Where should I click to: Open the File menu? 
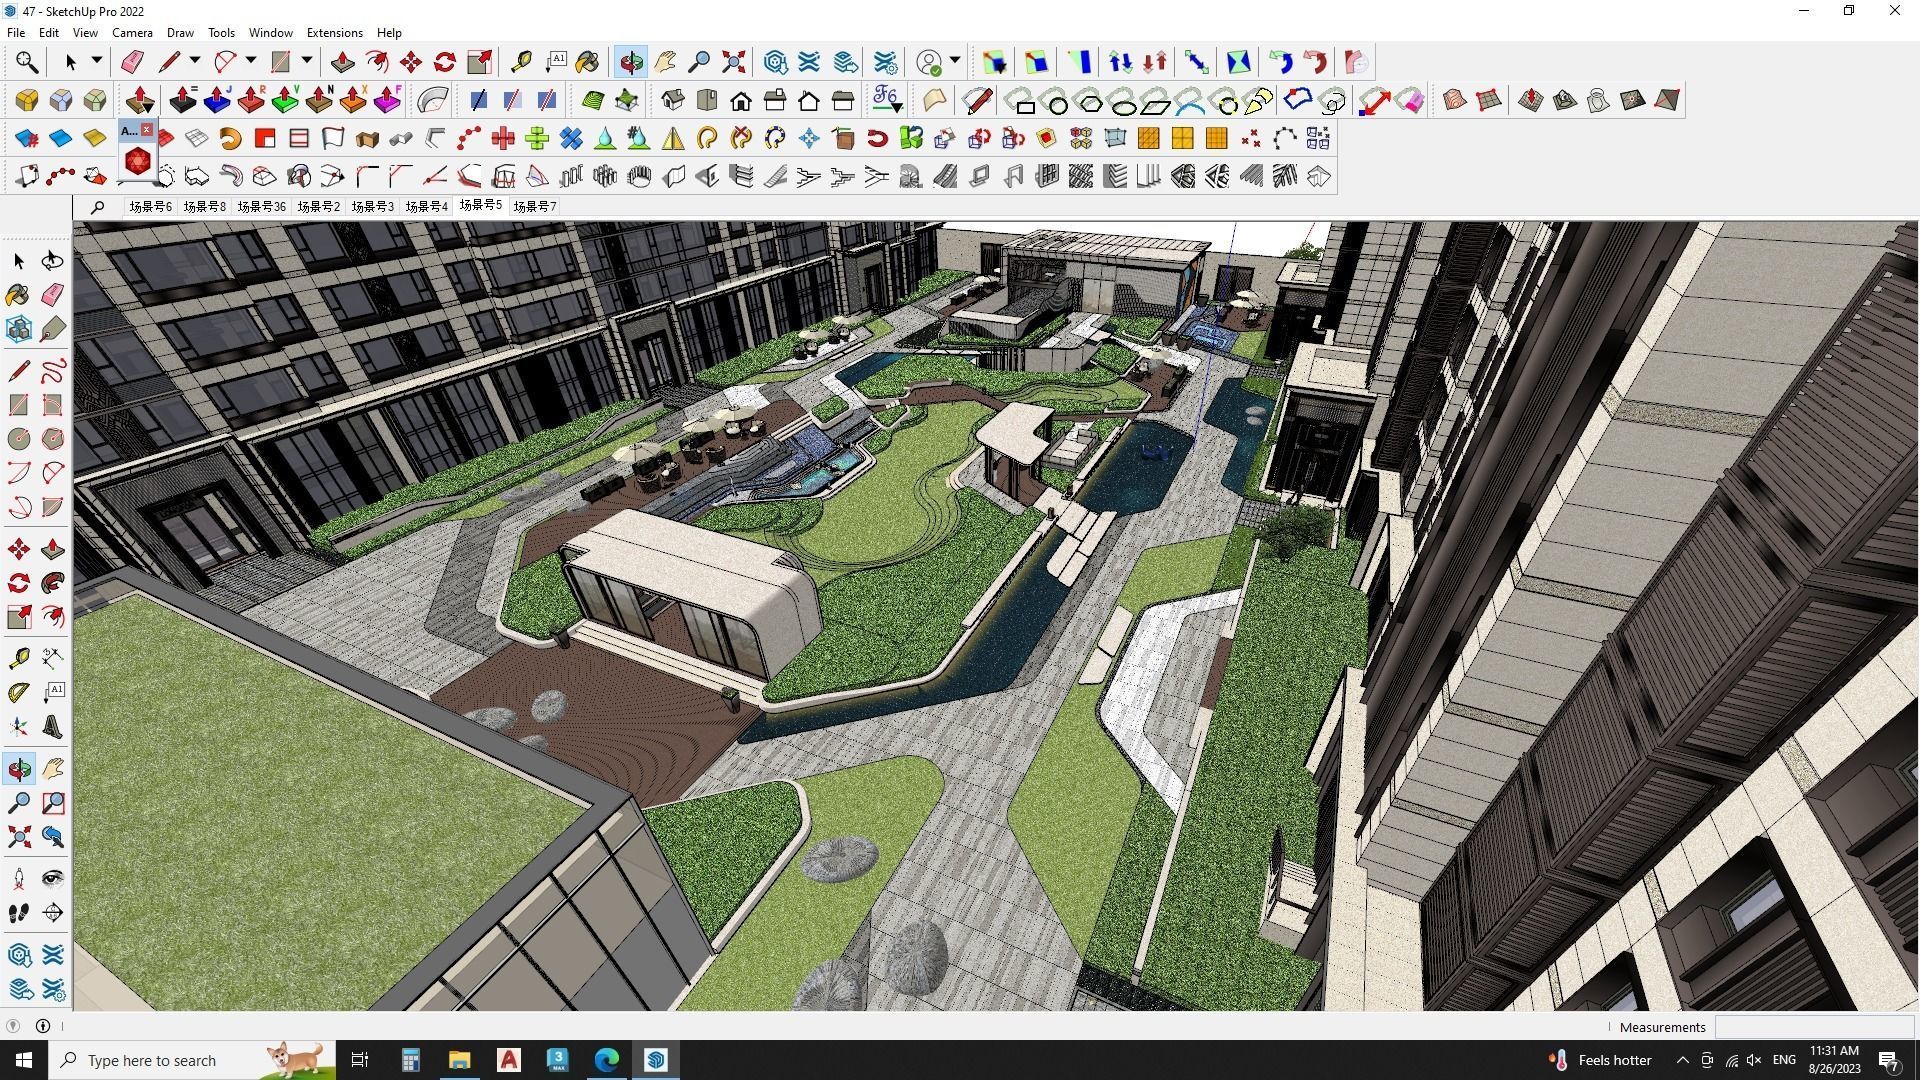click(16, 33)
